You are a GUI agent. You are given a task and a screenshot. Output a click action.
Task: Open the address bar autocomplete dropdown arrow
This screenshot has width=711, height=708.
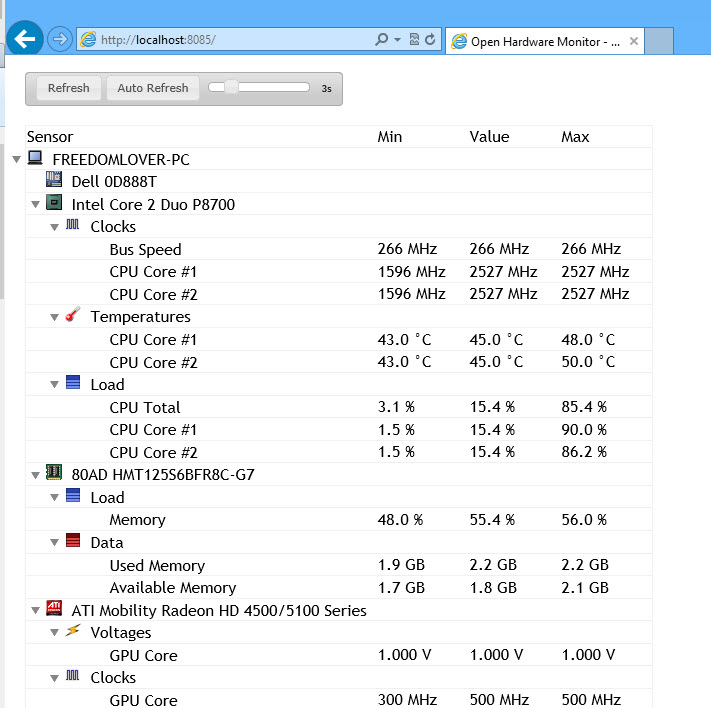pyautogui.click(x=397, y=40)
